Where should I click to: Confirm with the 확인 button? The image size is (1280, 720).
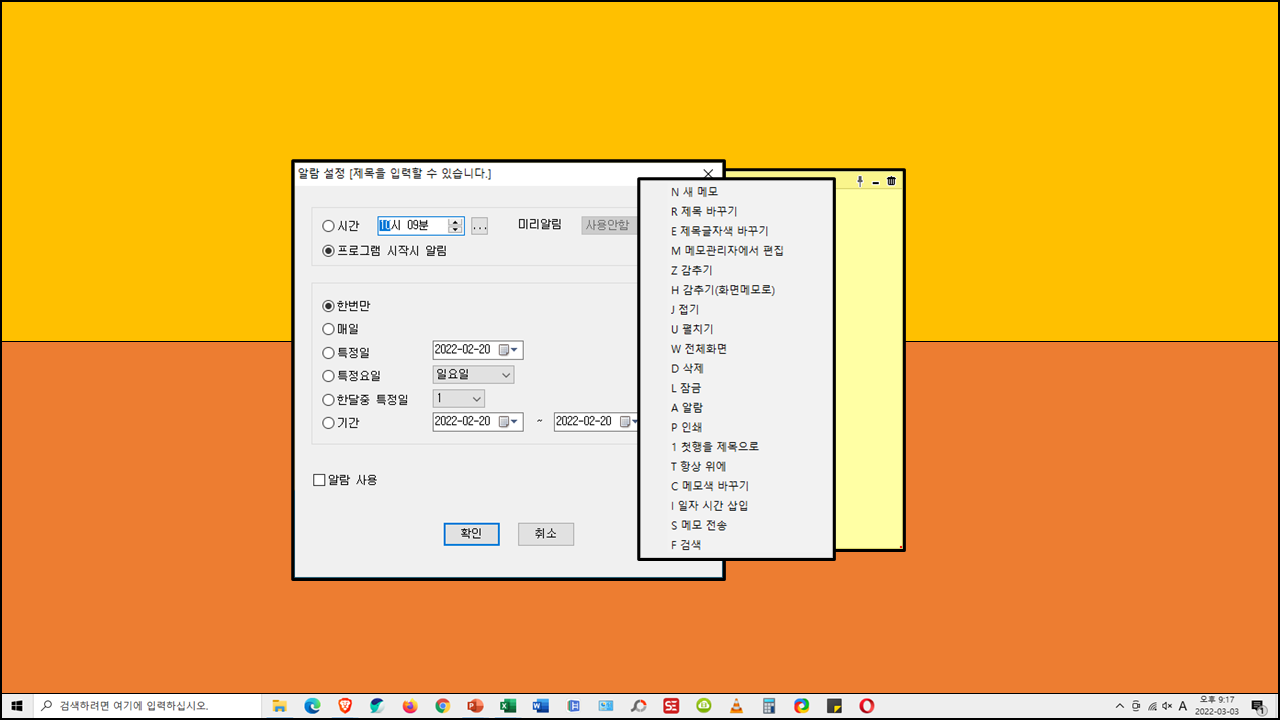(471, 534)
